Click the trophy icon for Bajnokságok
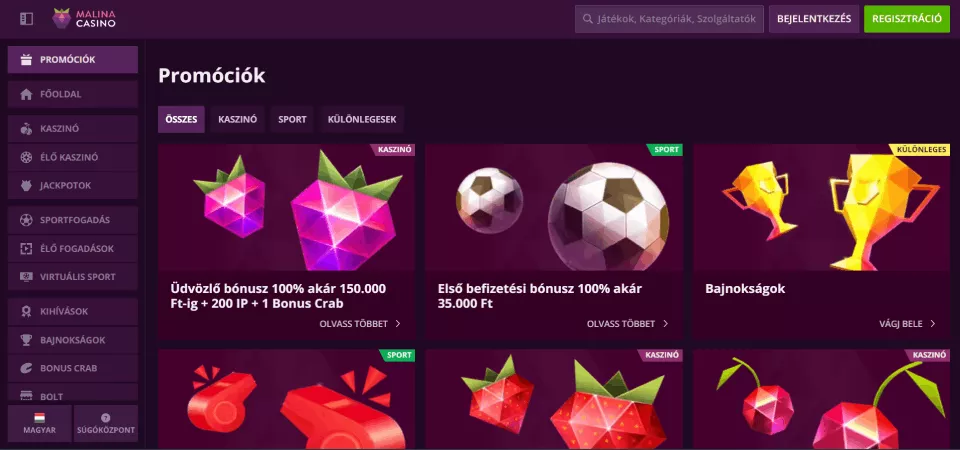 pyautogui.click(x=26, y=340)
